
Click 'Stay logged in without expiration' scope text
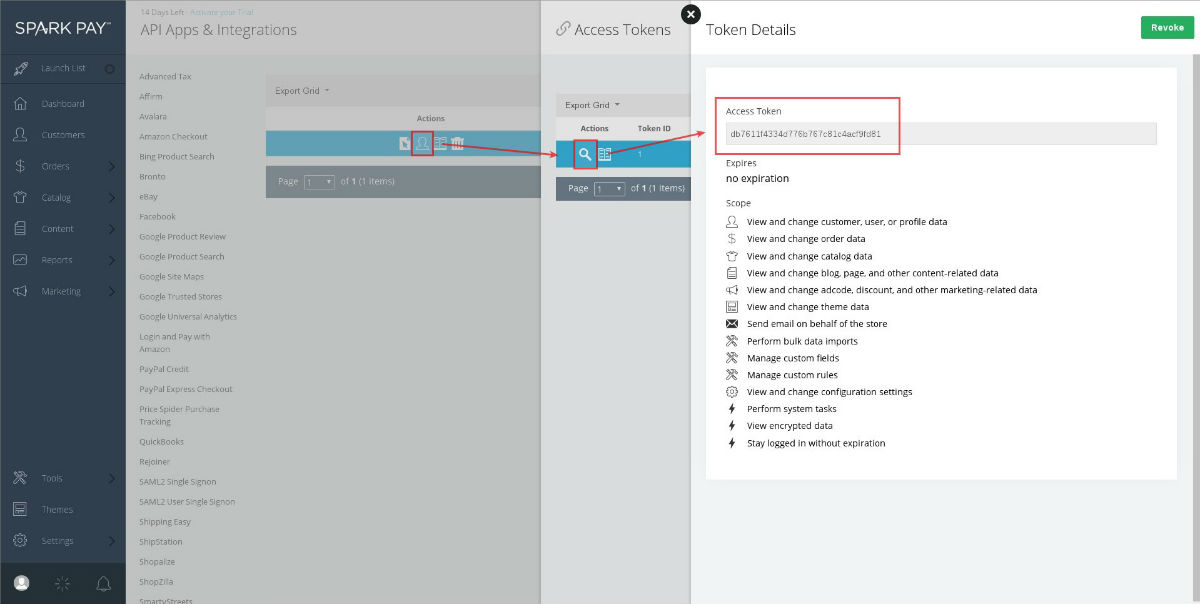816,443
